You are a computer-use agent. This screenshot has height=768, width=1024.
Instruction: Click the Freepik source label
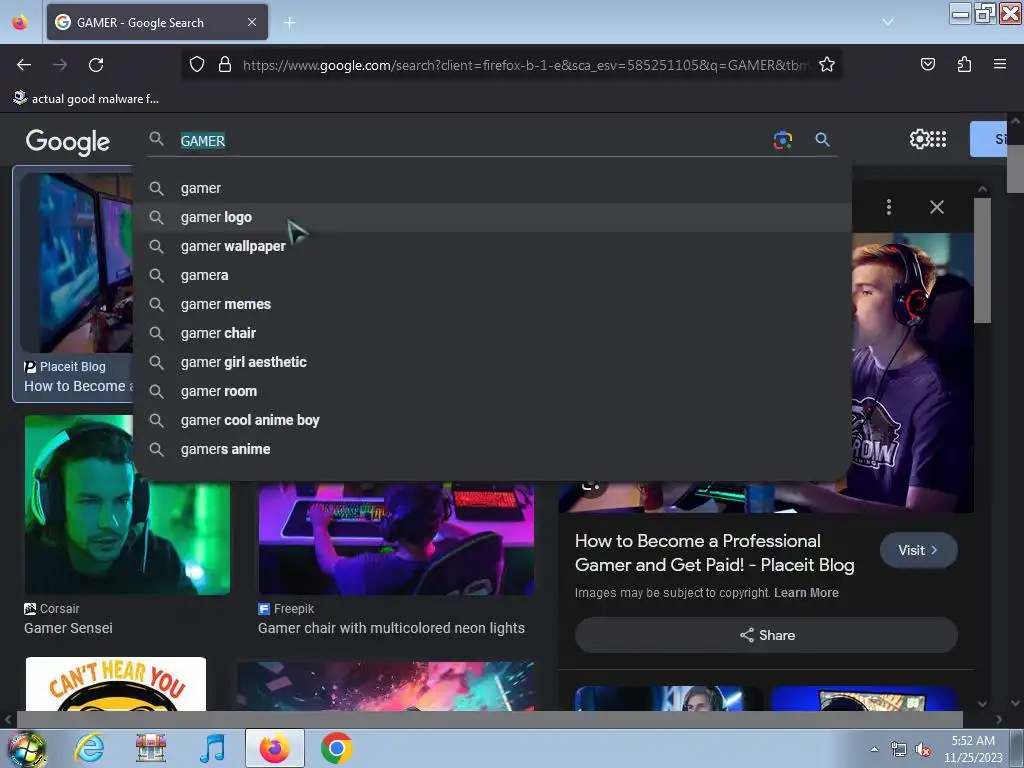pos(286,609)
